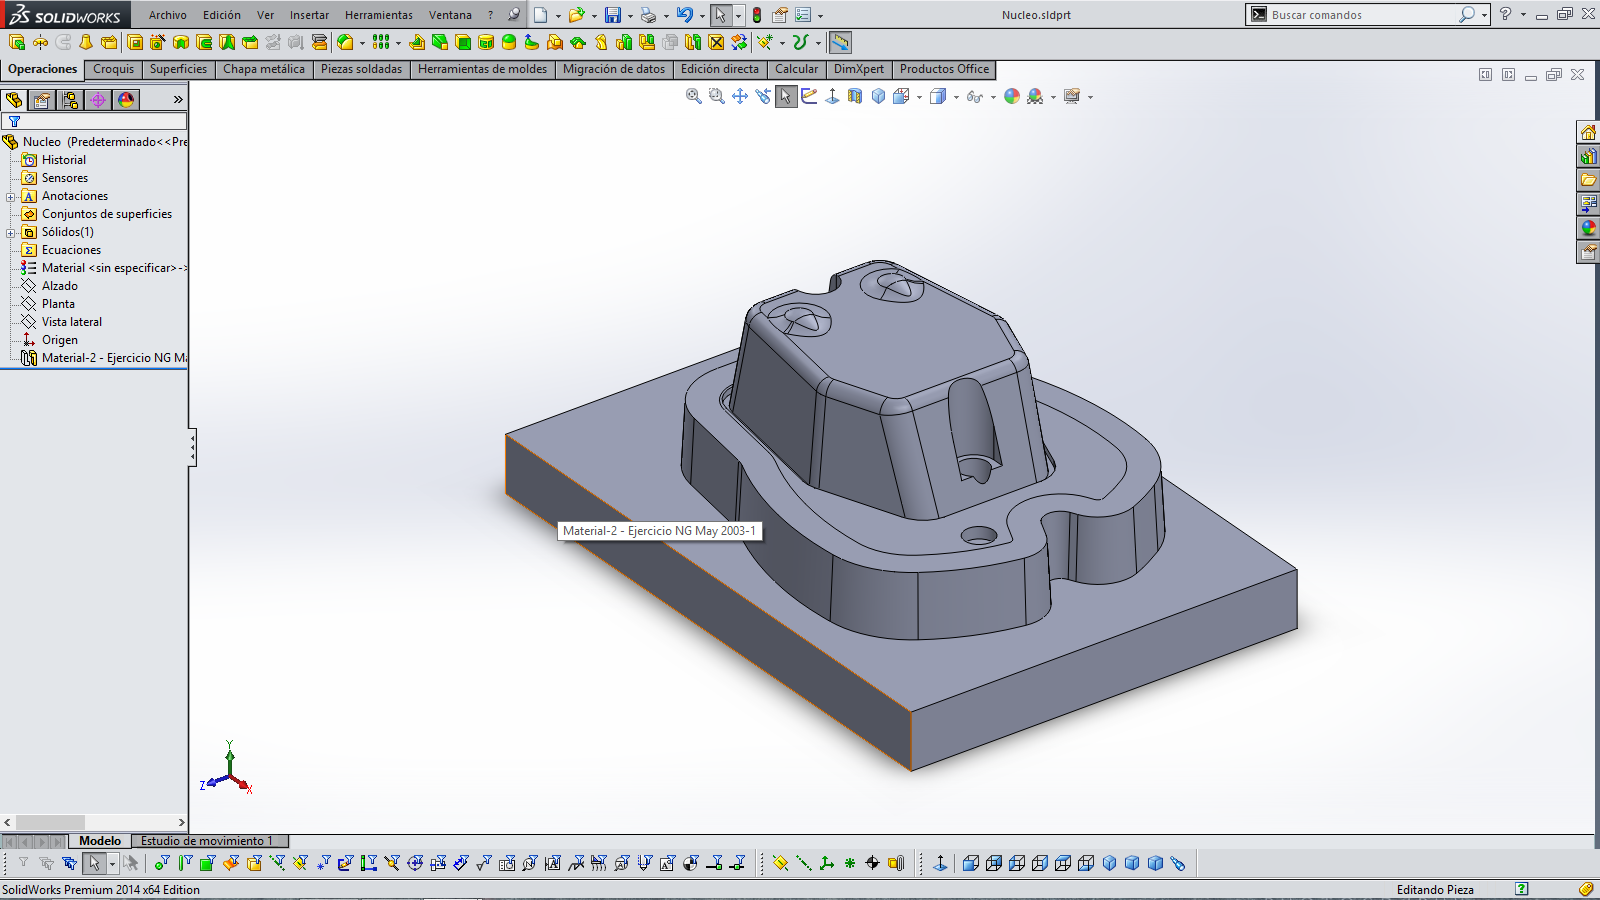Viewport: 1600px width, 900px height.
Task: Click the Rebuild traffic light icon
Action: point(757,15)
